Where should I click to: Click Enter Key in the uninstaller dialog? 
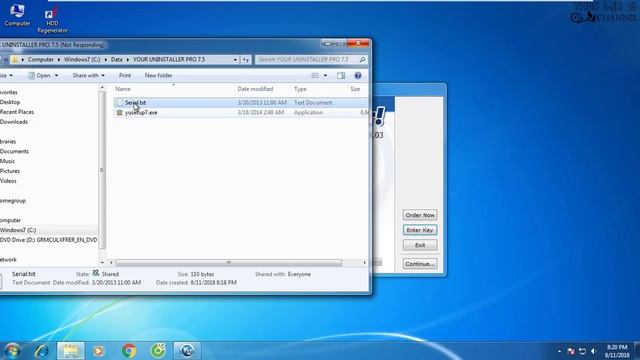(x=420, y=230)
